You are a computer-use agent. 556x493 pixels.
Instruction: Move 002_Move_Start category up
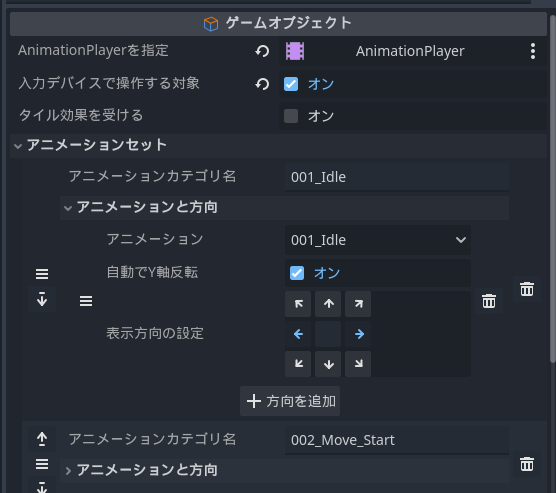[x=42, y=439]
